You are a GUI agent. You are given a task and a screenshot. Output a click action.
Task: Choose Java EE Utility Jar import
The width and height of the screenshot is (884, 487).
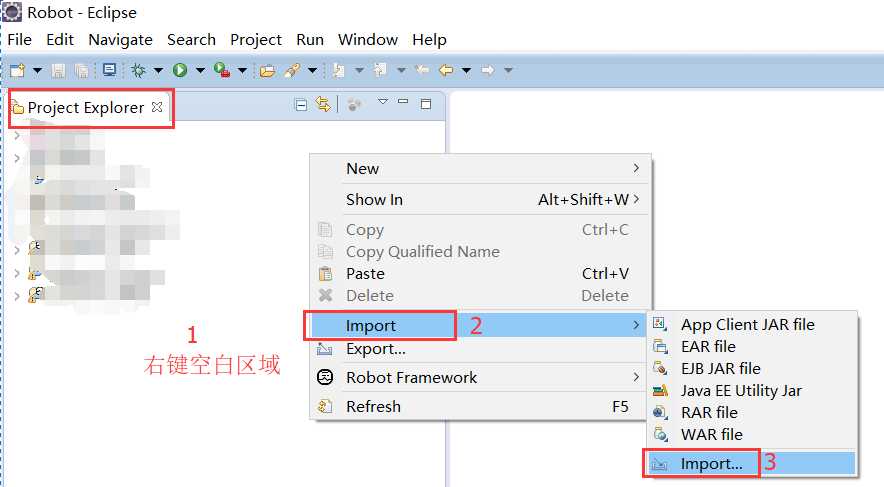(752, 391)
